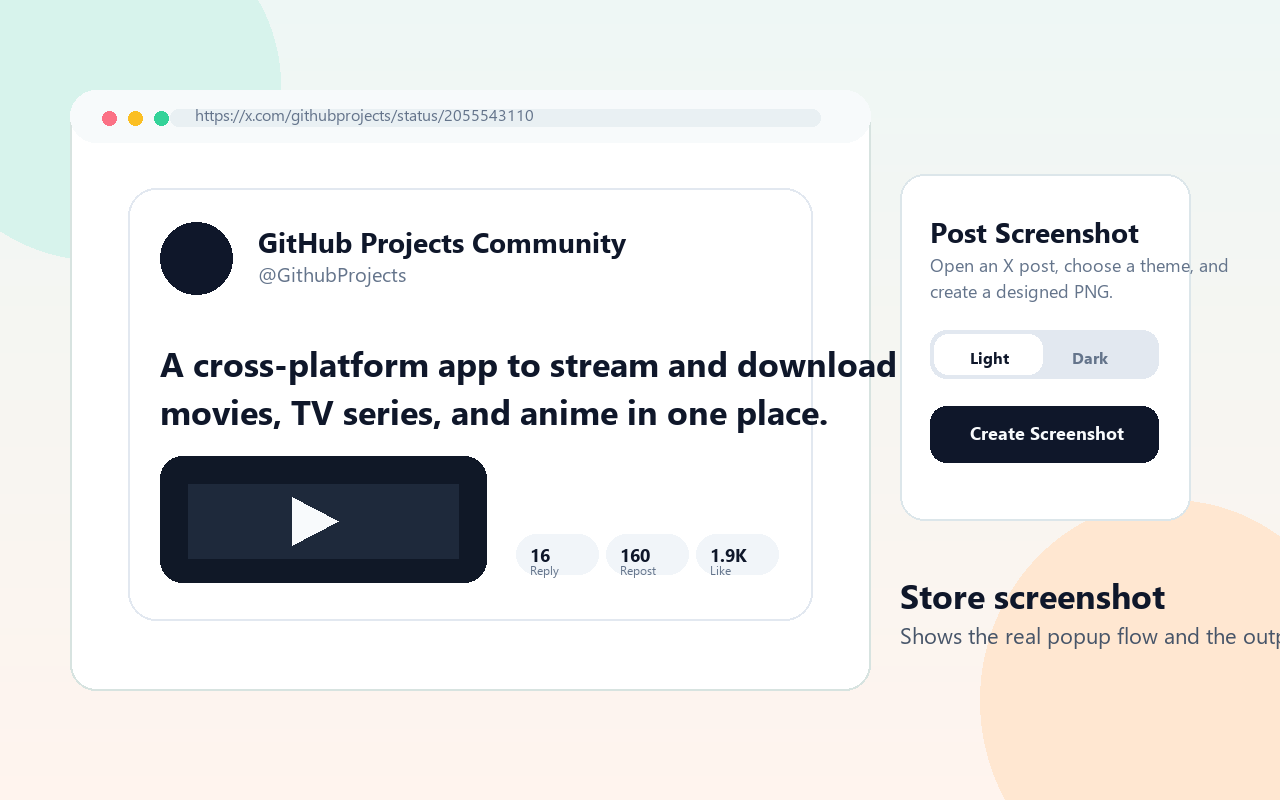This screenshot has width=1280, height=800.
Task: Click the @GithubProjects handle
Action: (x=332, y=275)
